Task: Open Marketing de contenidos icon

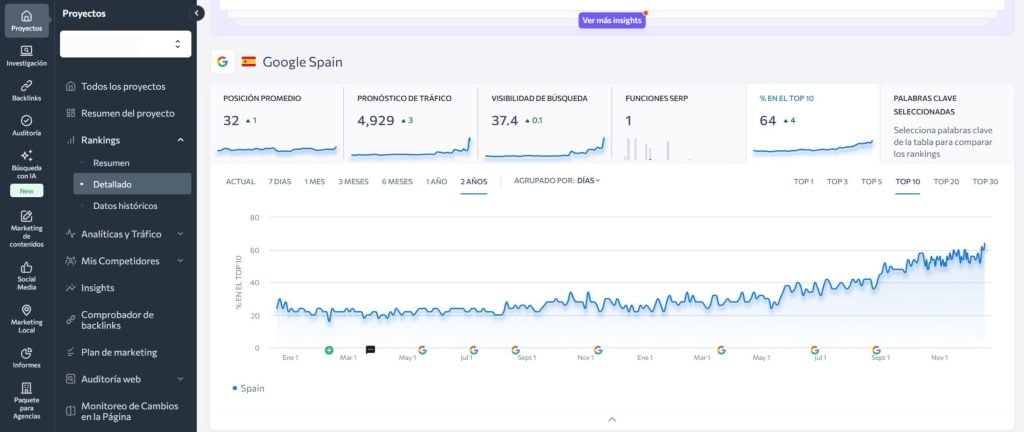Action: (26, 216)
